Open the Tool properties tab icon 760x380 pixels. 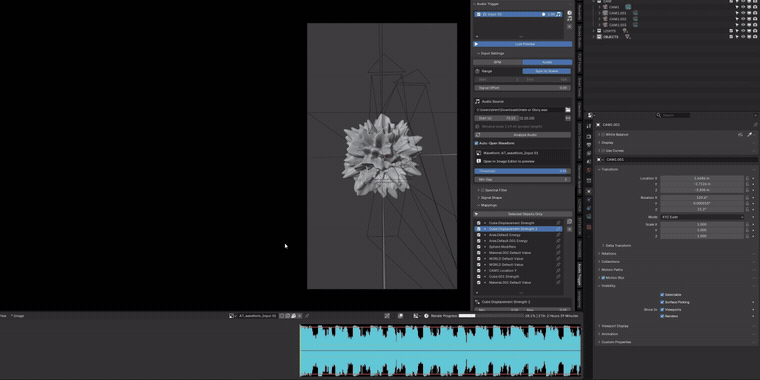pos(589,127)
